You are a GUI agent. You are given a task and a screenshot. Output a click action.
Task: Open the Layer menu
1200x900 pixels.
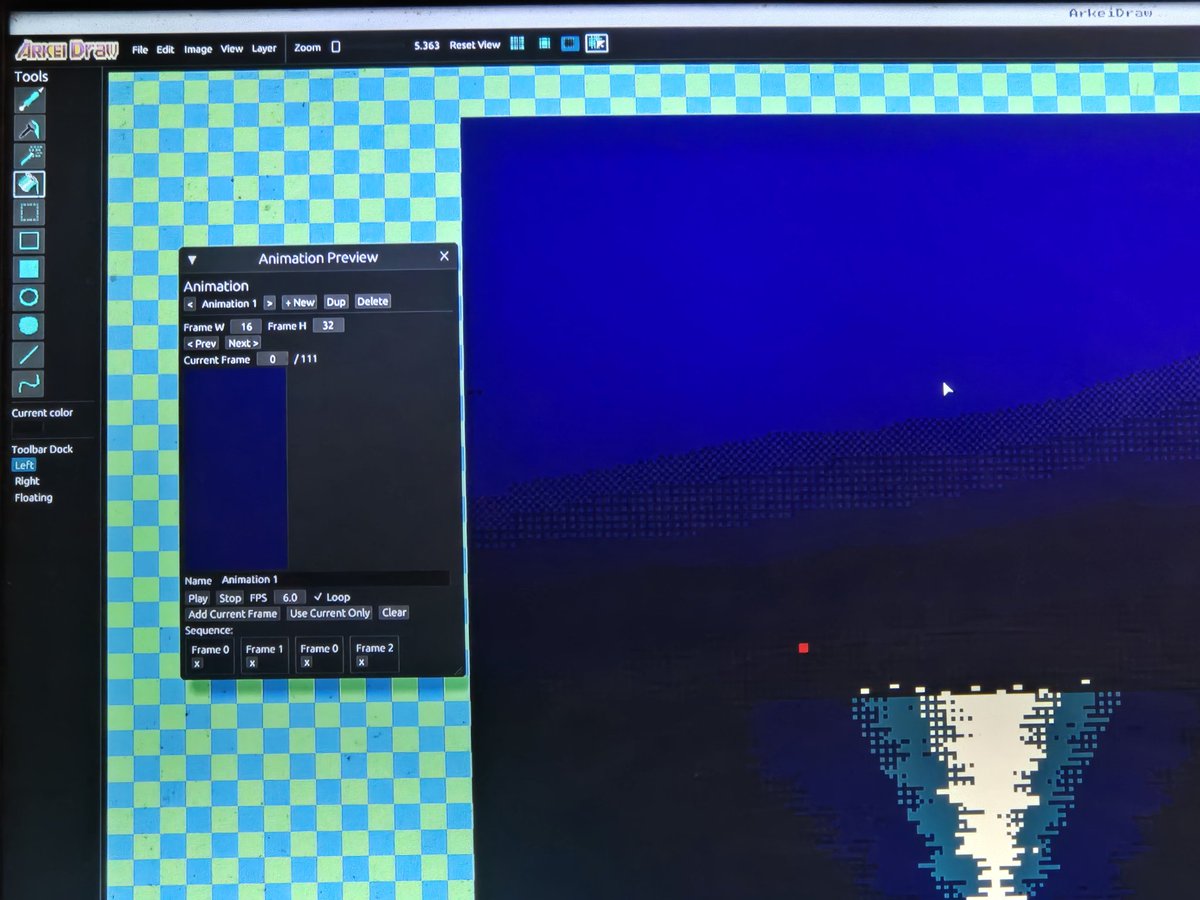point(264,48)
